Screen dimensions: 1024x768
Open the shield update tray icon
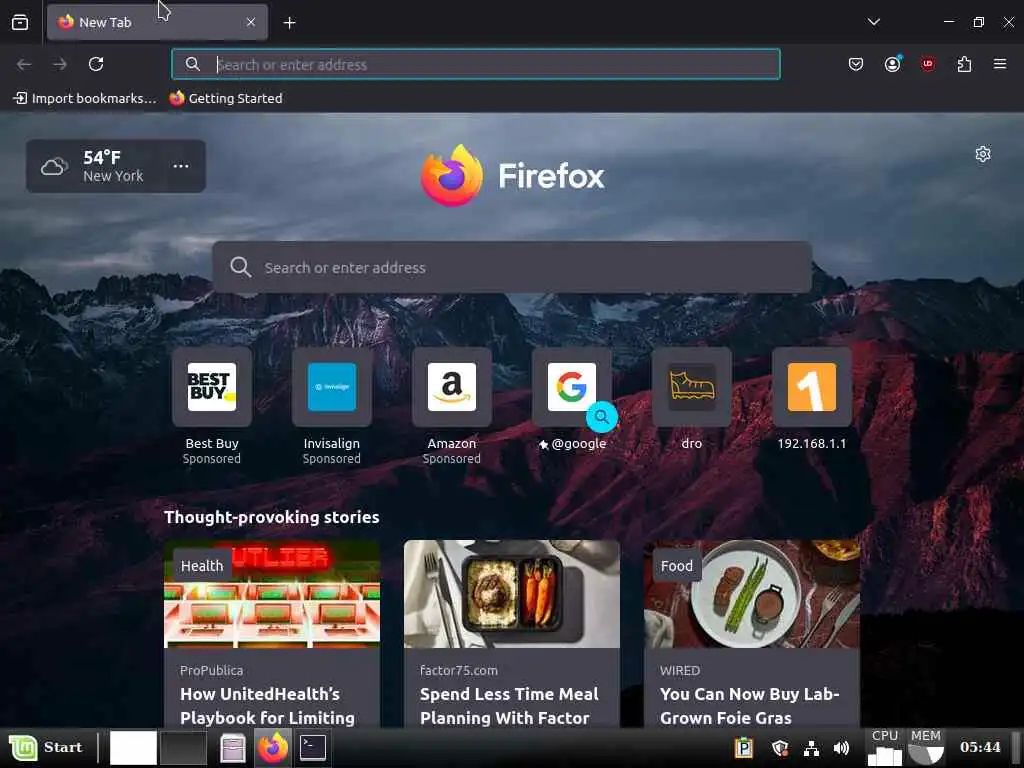pyautogui.click(x=780, y=748)
